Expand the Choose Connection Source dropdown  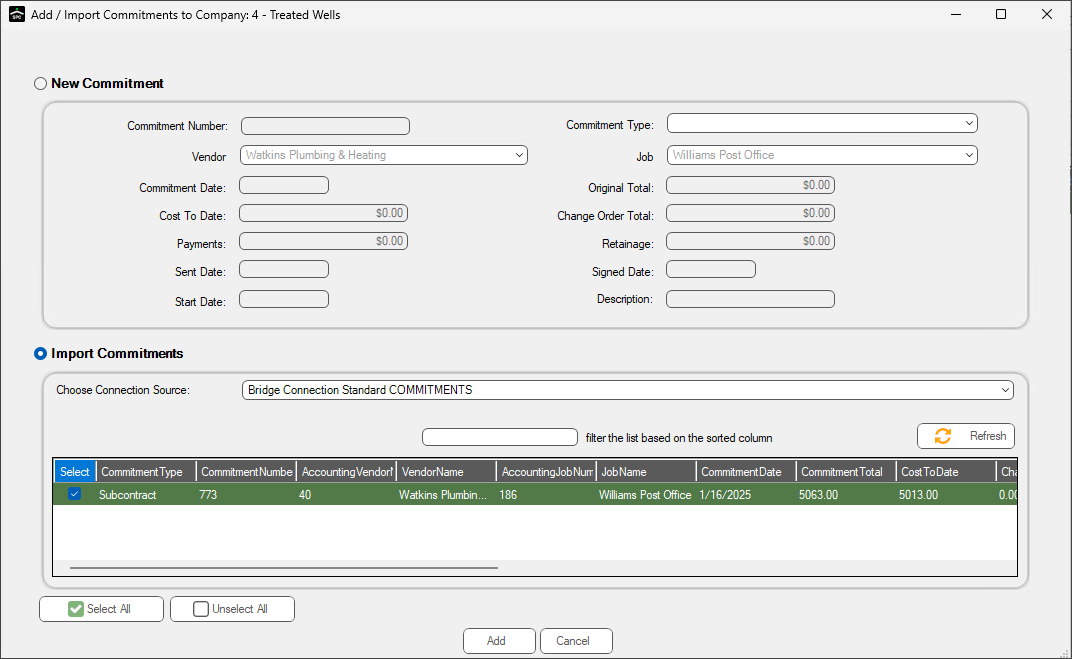[x=628, y=390]
